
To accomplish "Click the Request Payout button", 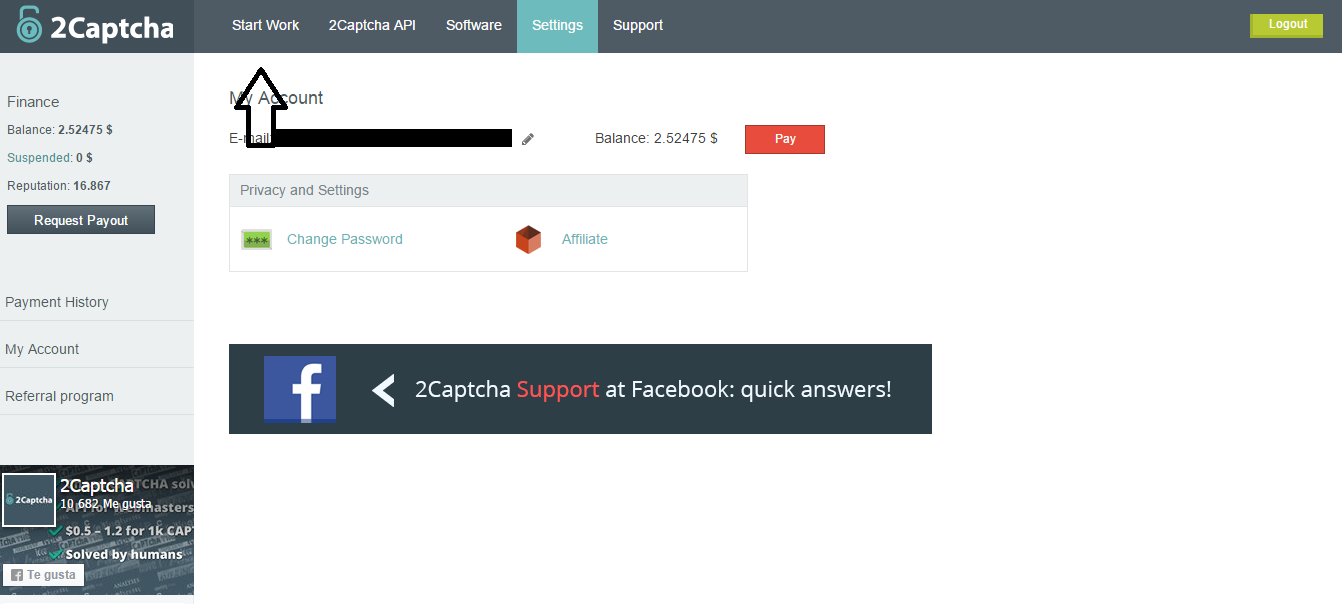I will click(81, 220).
